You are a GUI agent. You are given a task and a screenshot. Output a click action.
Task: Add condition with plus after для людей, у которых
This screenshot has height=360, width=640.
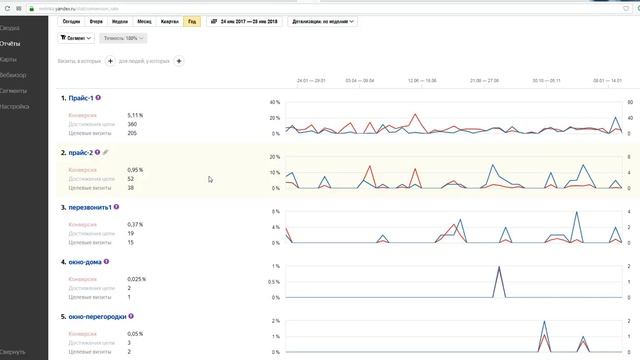(x=179, y=61)
